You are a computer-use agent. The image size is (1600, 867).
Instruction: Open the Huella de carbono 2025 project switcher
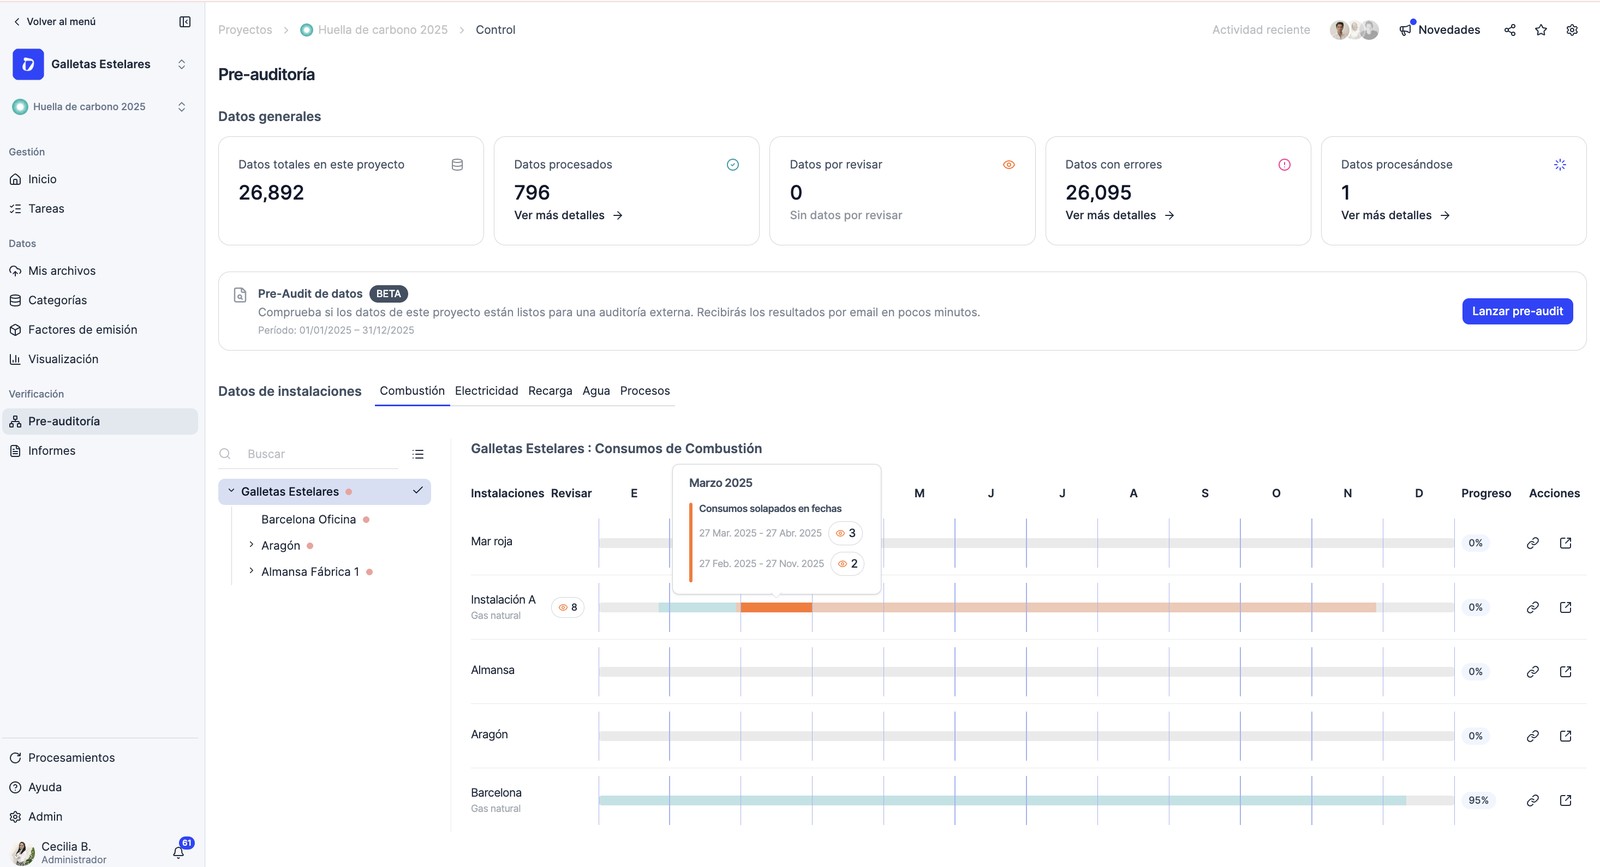click(x=100, y=107)
